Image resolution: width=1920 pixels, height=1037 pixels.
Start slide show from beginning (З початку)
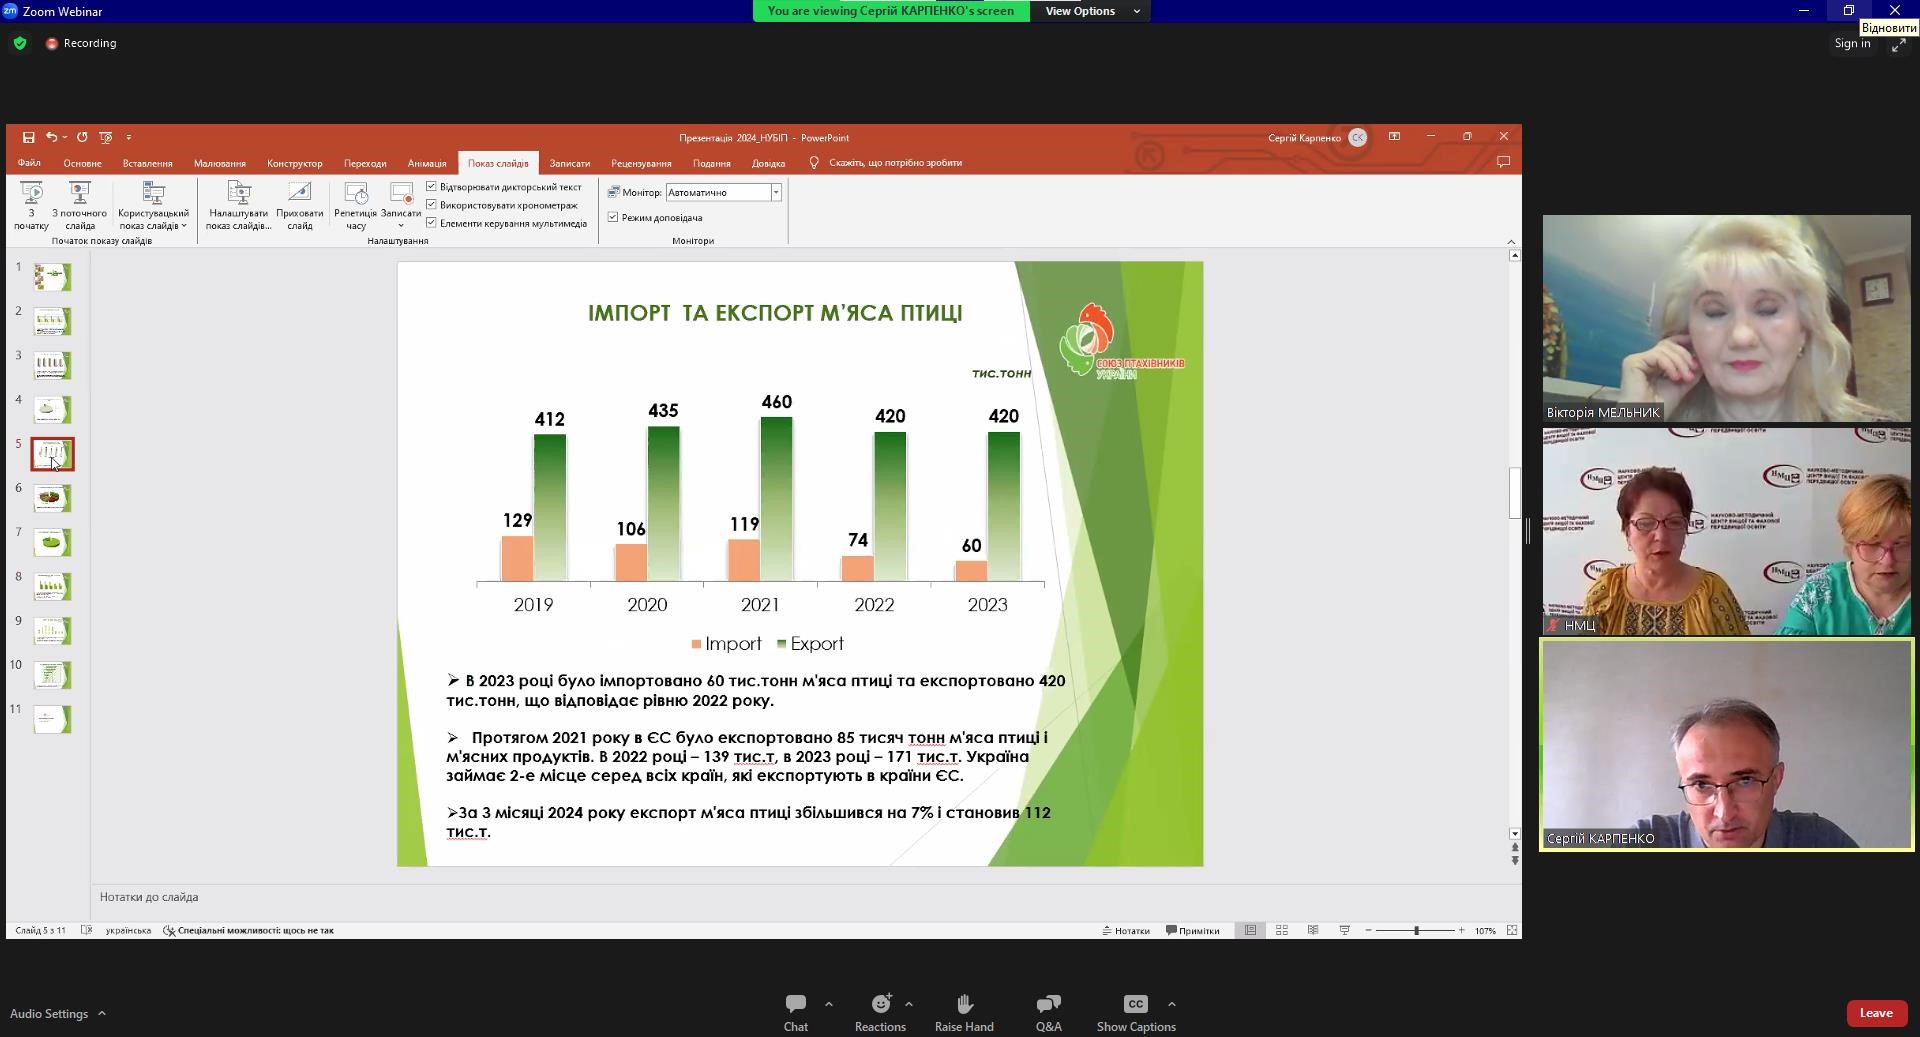tap(31, 206)
